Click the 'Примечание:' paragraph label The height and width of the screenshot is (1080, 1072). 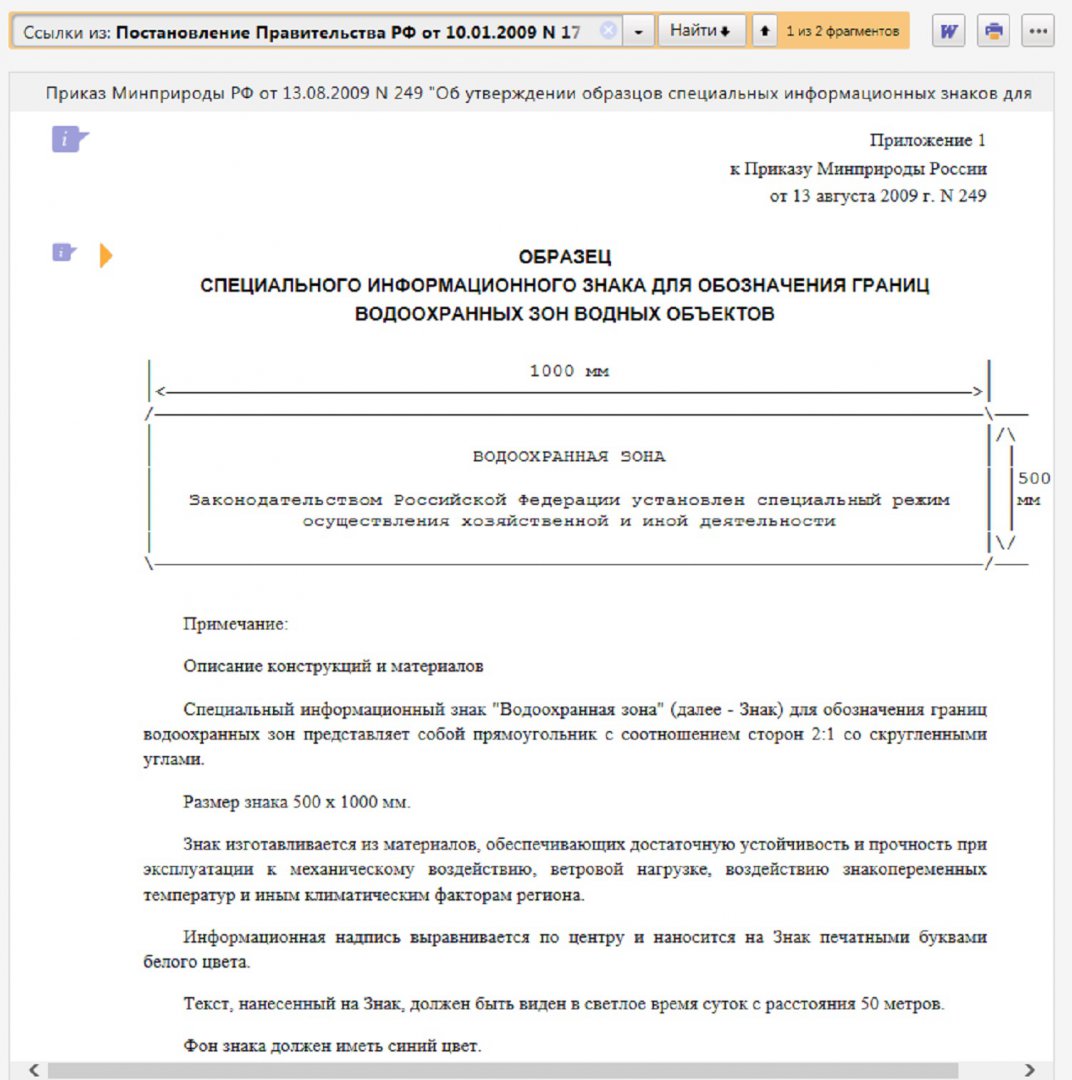[235, 624]
